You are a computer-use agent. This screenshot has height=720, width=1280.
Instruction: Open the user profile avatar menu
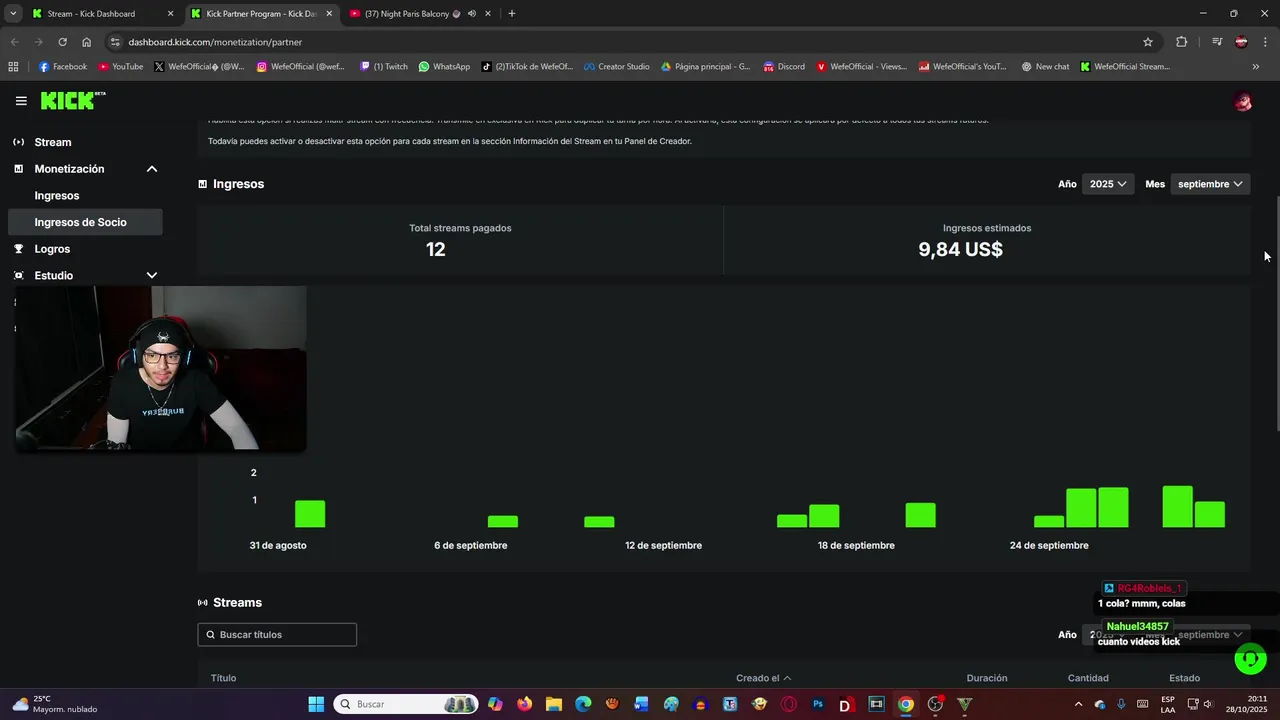pyautogui.click(x=1243, y=101)
